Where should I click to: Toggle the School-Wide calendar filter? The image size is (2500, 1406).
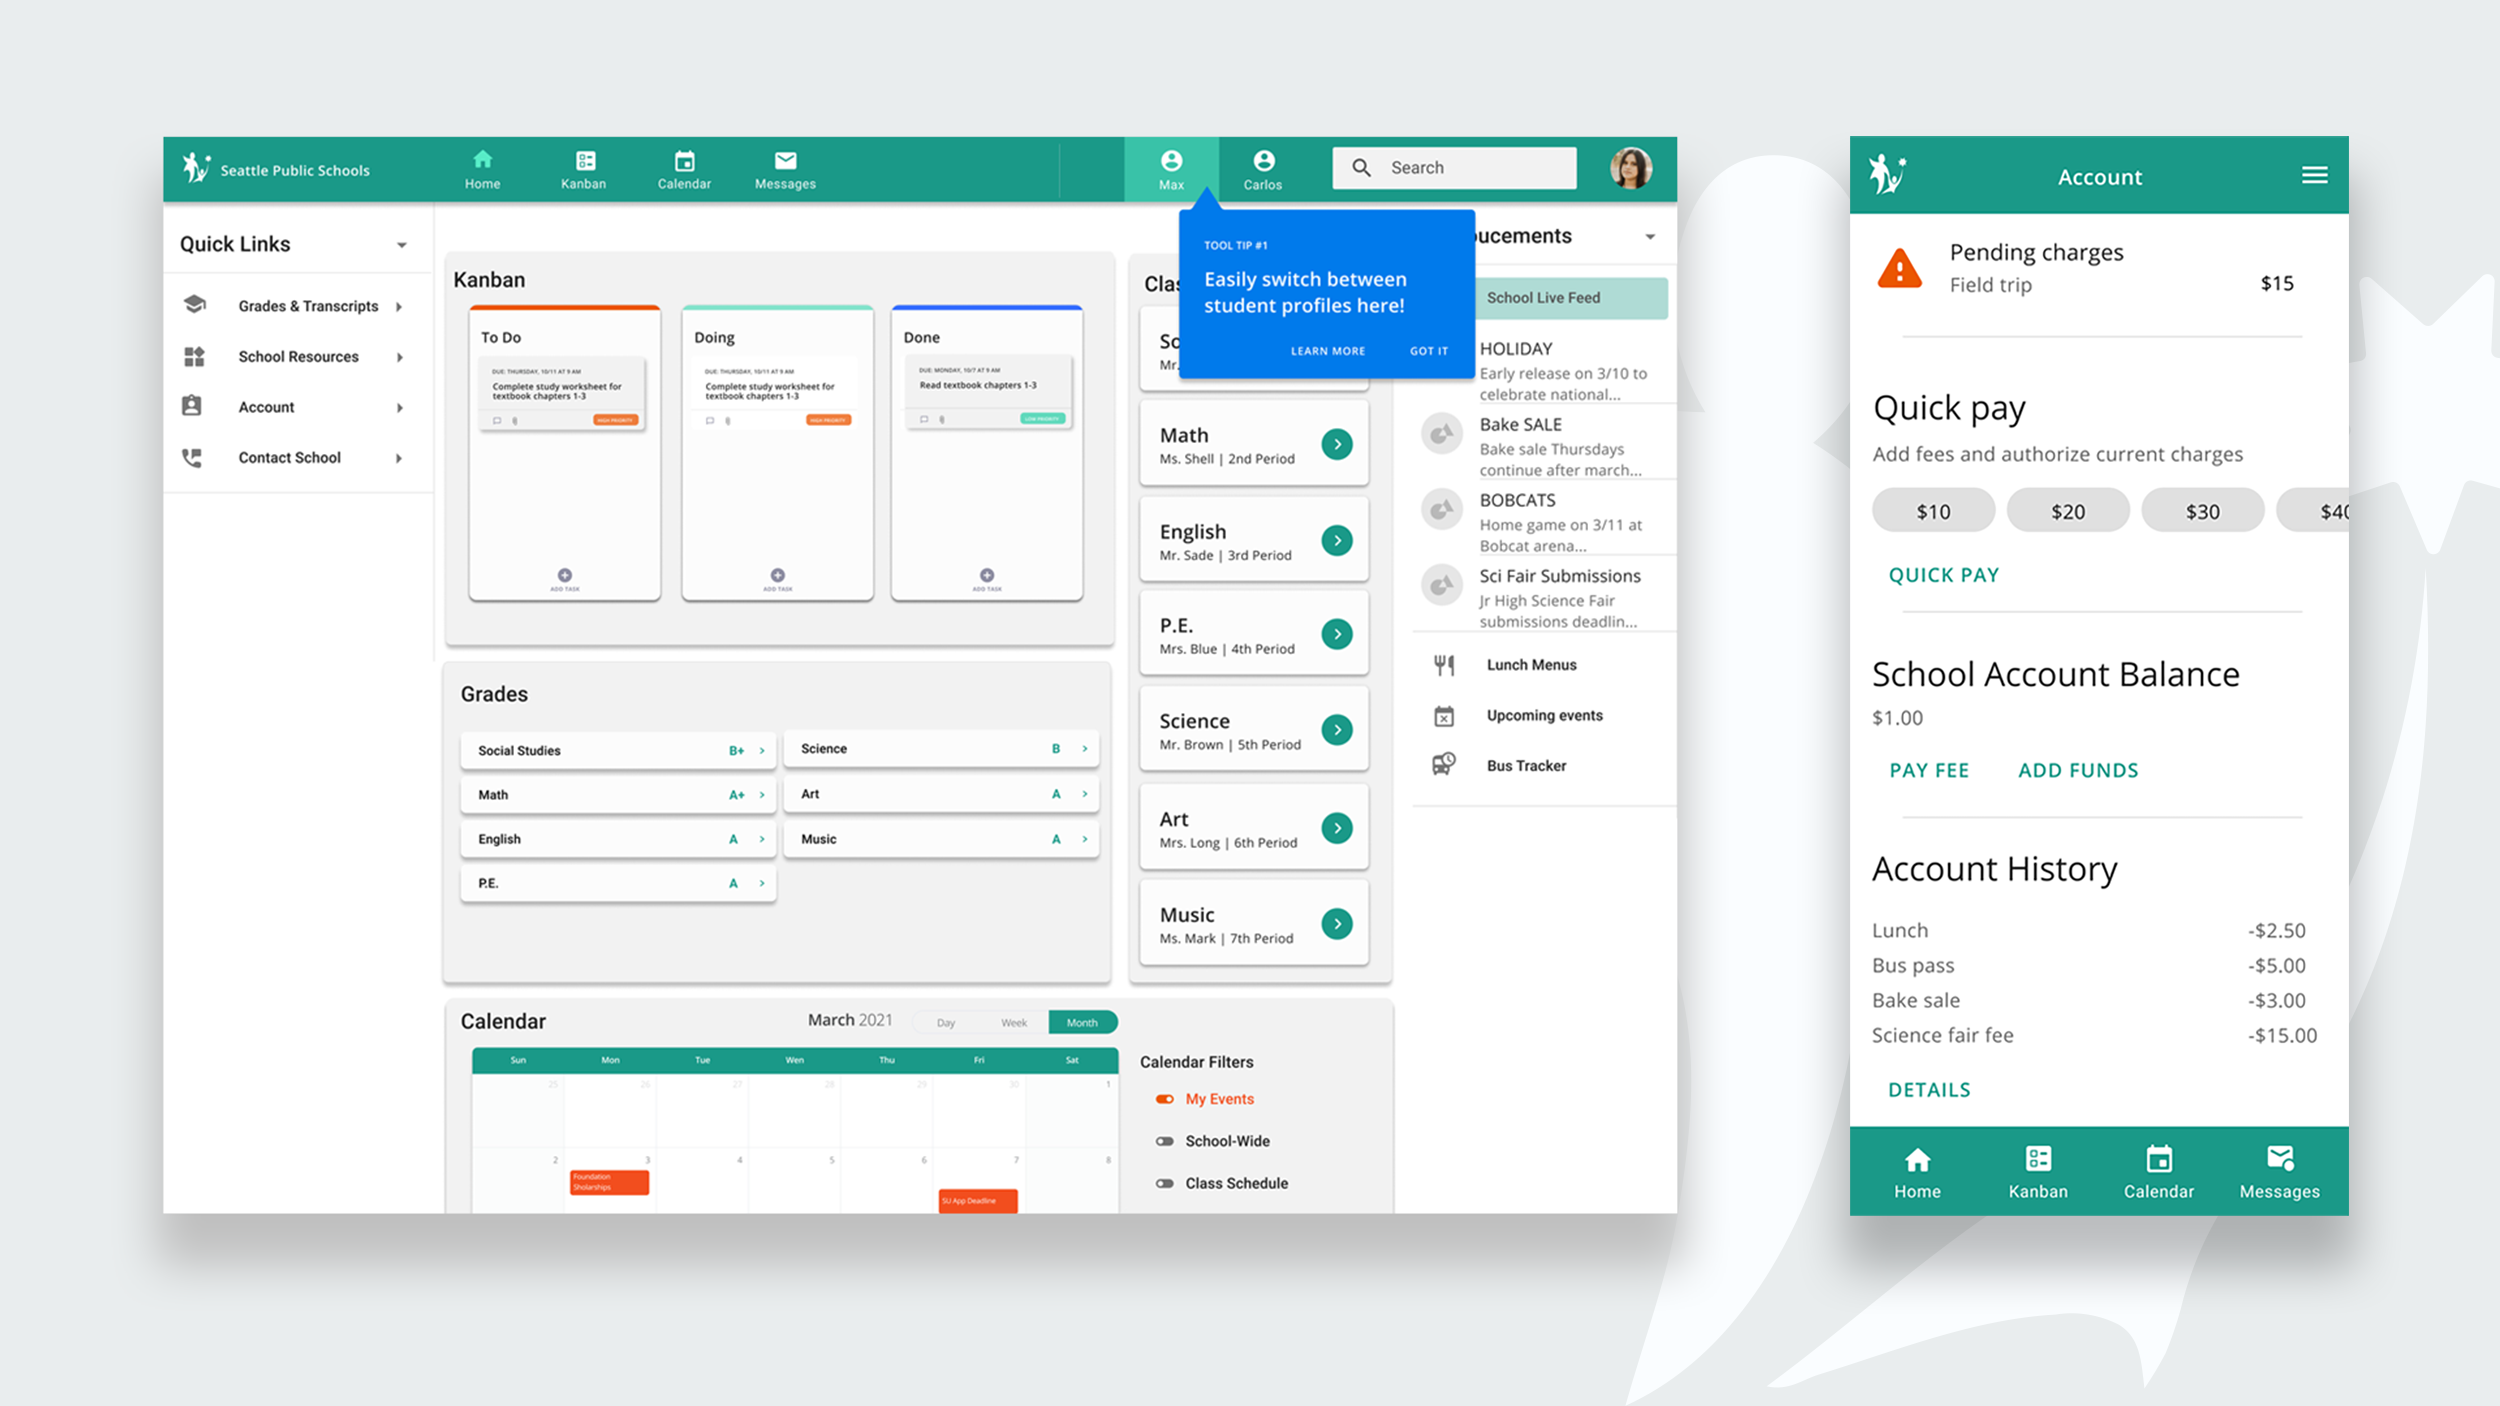click(x=1165, y=1141)
